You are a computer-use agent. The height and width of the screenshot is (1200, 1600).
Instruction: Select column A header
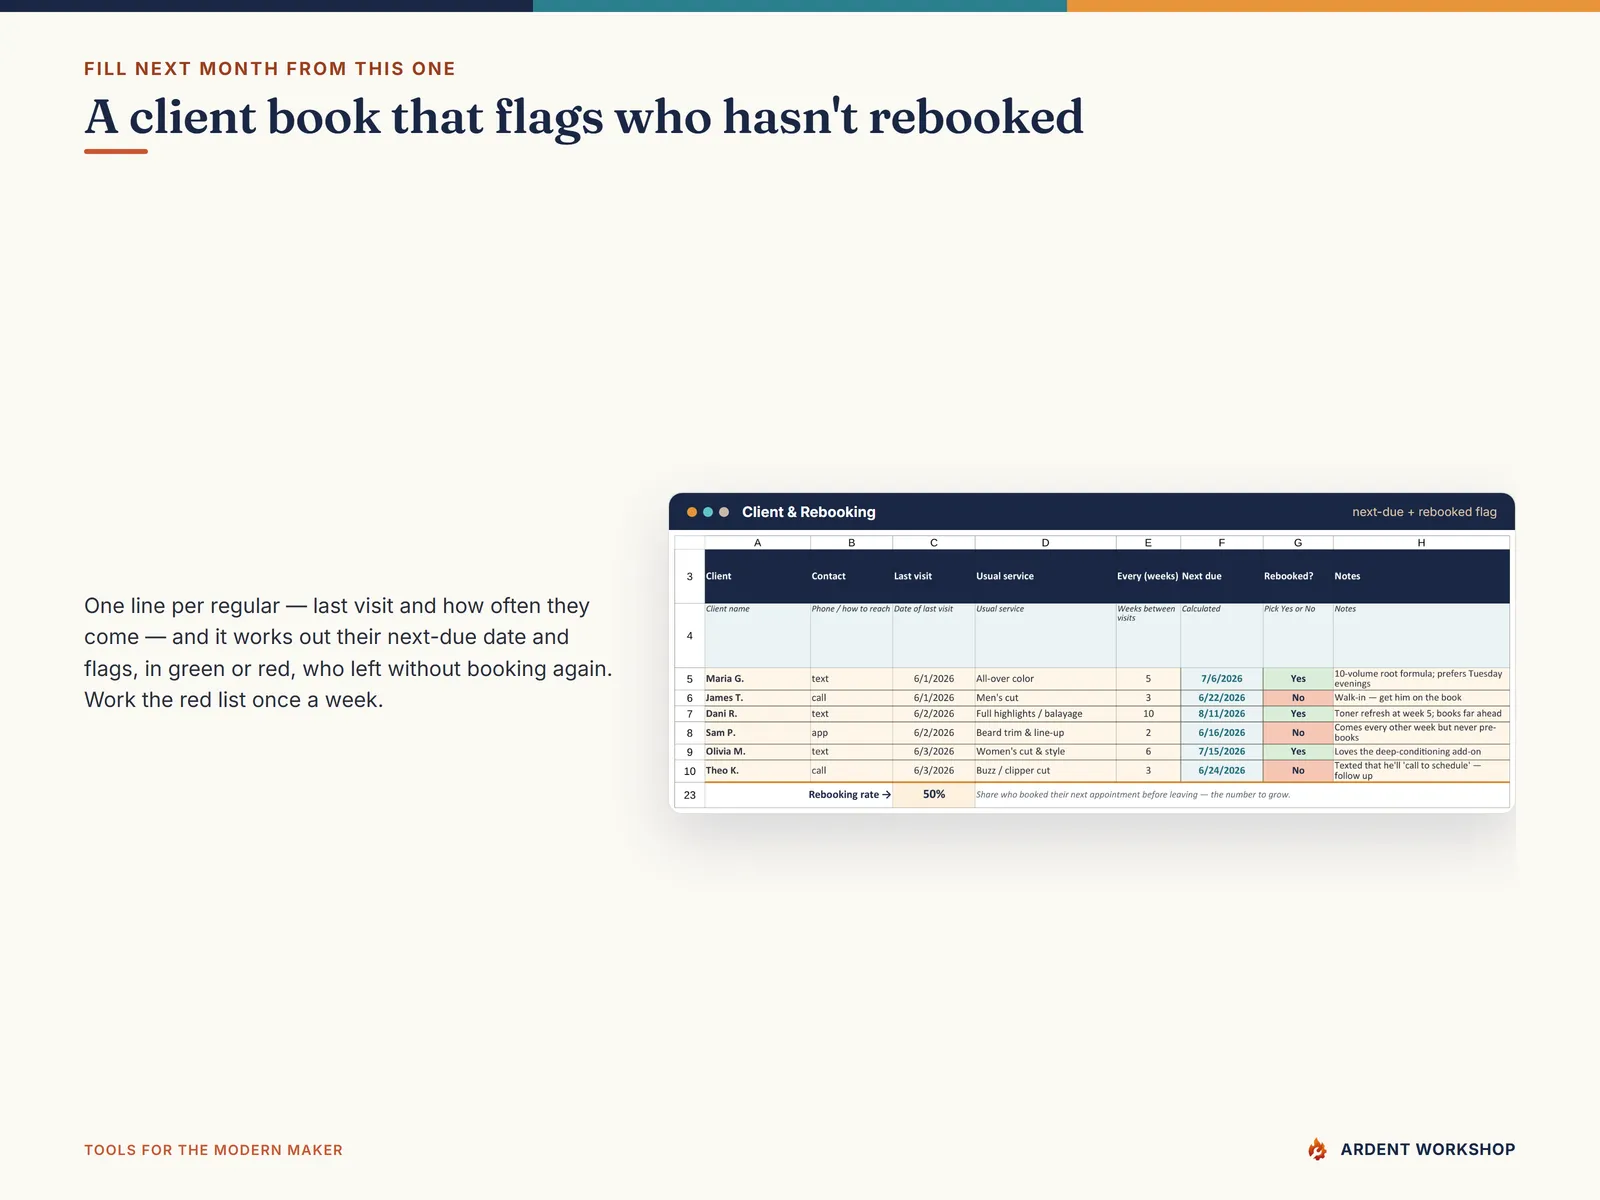coord(757,543)
